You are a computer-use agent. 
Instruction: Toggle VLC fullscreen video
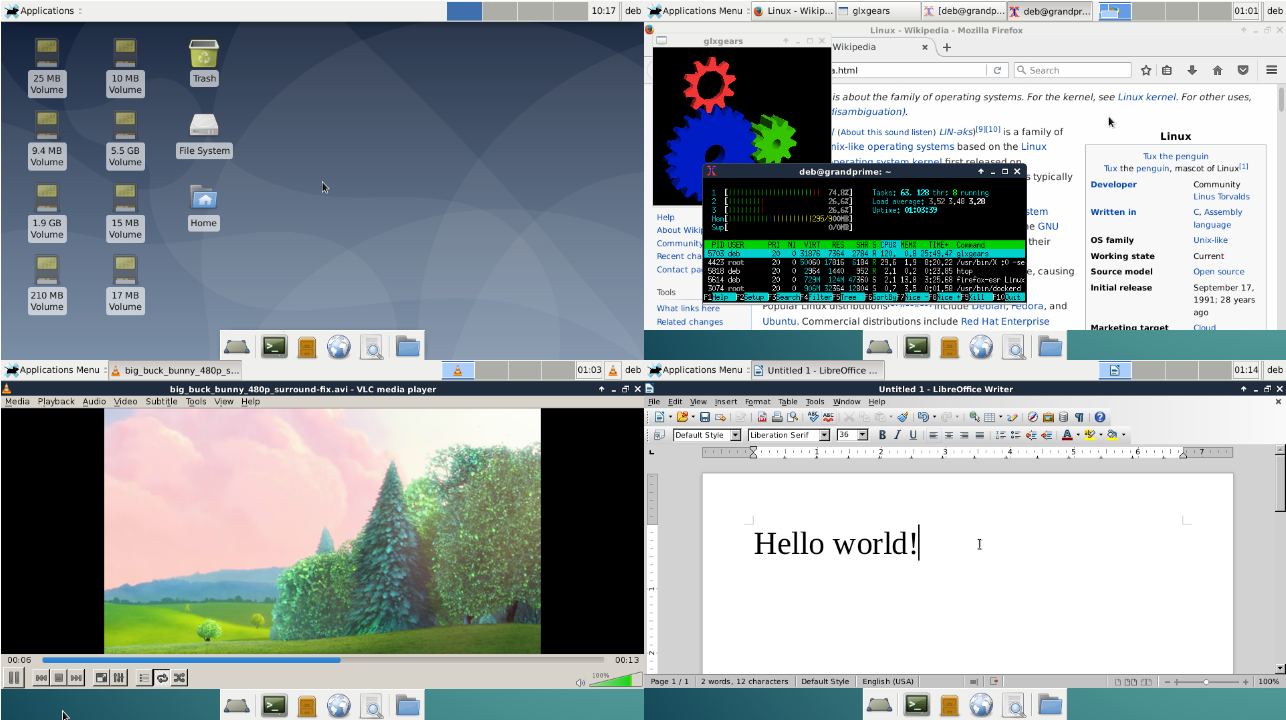pyautogui.click(x=101, y=677)
